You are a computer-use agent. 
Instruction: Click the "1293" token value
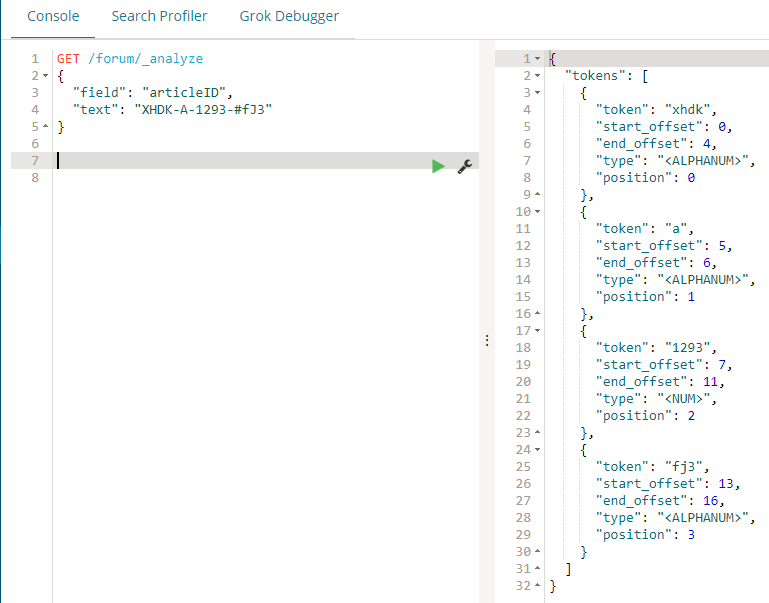(x=687, y=348)
